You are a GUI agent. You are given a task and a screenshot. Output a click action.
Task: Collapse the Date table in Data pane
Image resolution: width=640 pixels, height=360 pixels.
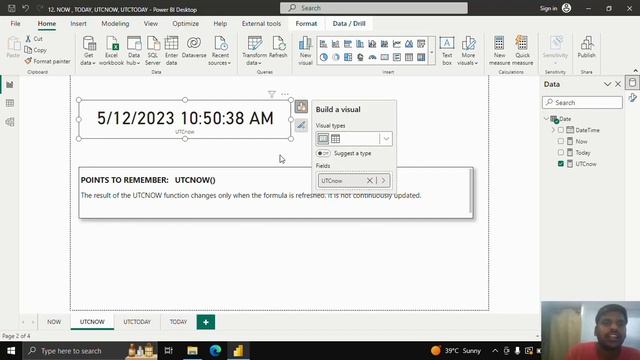tap(546, 119)
